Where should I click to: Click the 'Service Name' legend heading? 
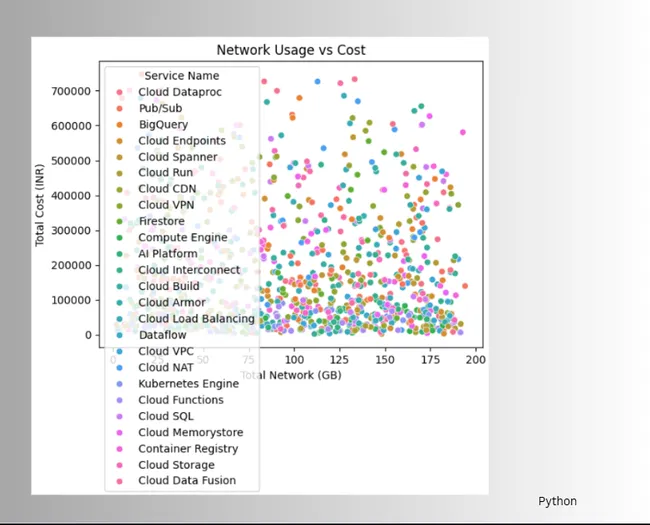(182, 76)
